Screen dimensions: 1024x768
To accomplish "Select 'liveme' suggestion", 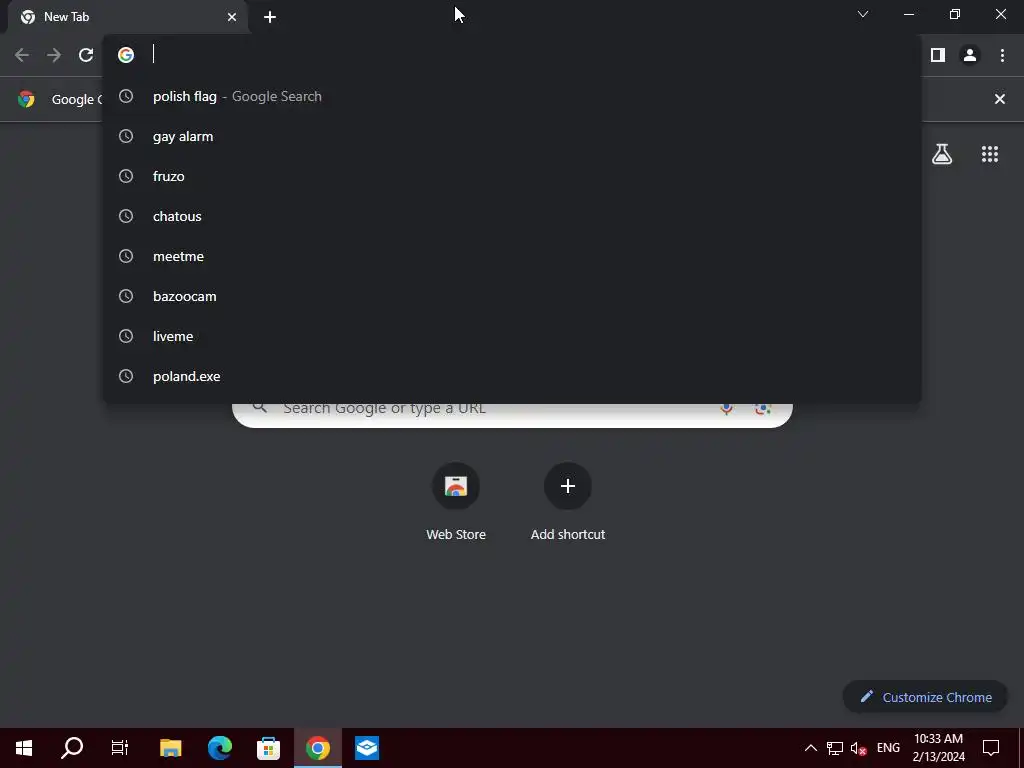I will pos(512,336).
